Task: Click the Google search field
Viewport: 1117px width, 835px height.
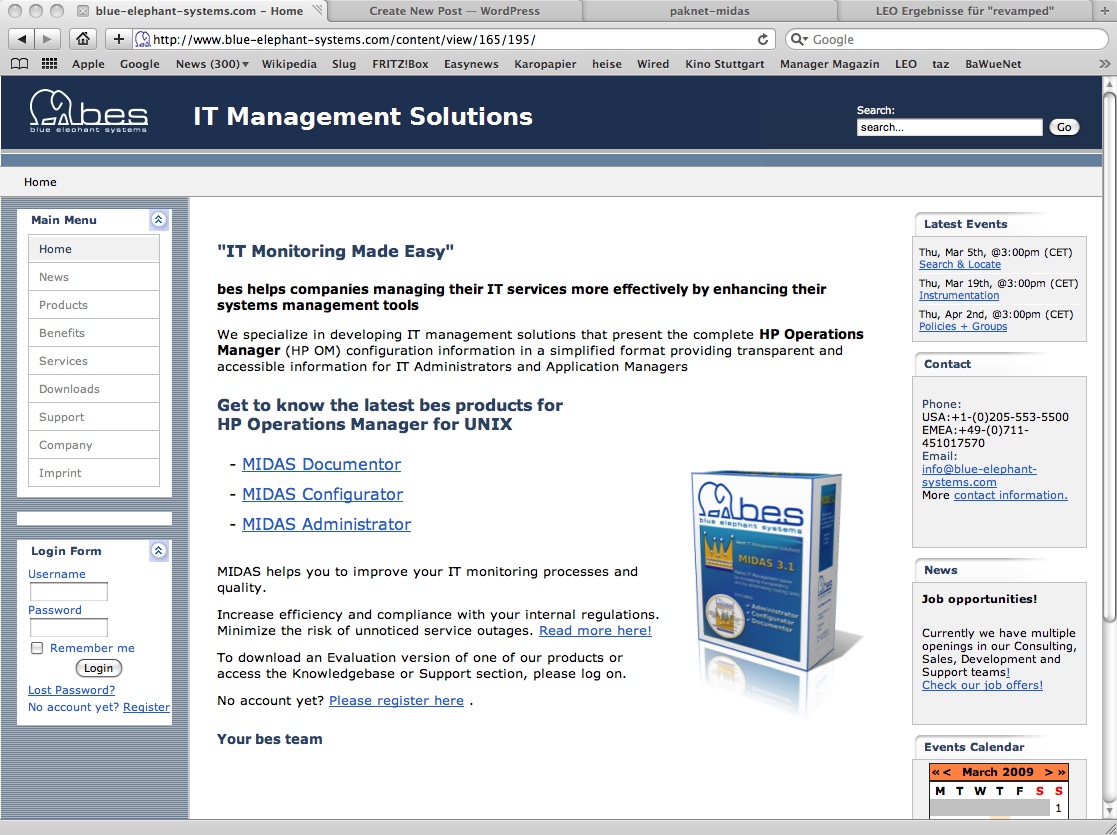Action: click(x=947, y=39)
